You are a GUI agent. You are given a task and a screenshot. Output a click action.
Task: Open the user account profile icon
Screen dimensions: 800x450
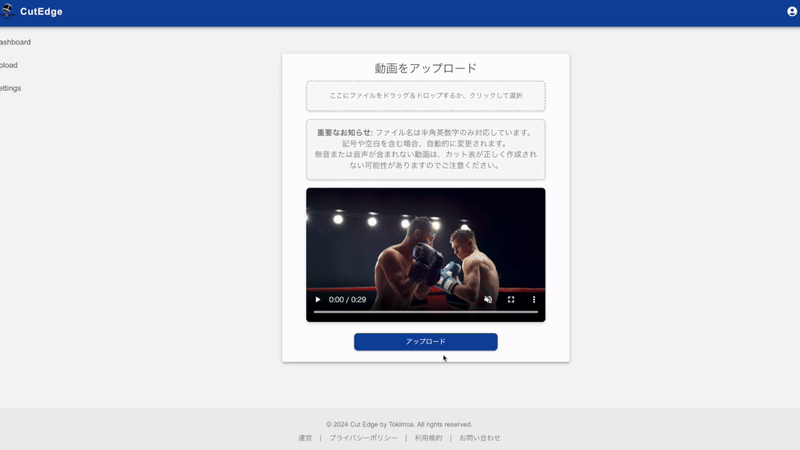tap(792, 12)
